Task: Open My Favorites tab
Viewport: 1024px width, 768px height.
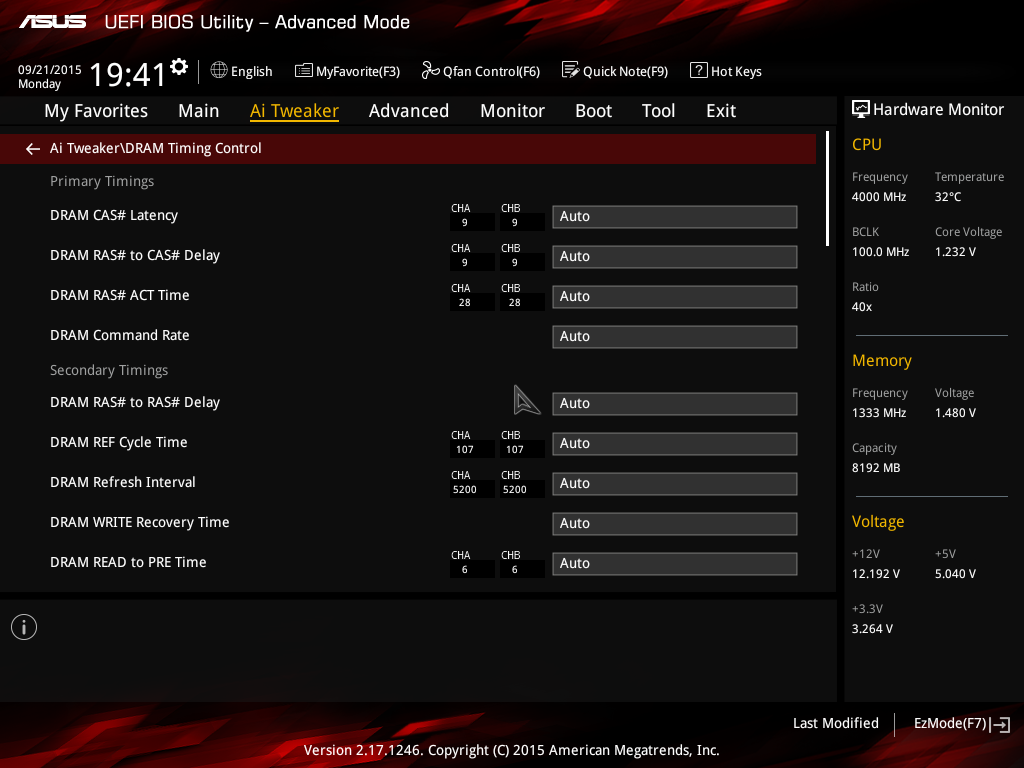Action: coord(96,111)
